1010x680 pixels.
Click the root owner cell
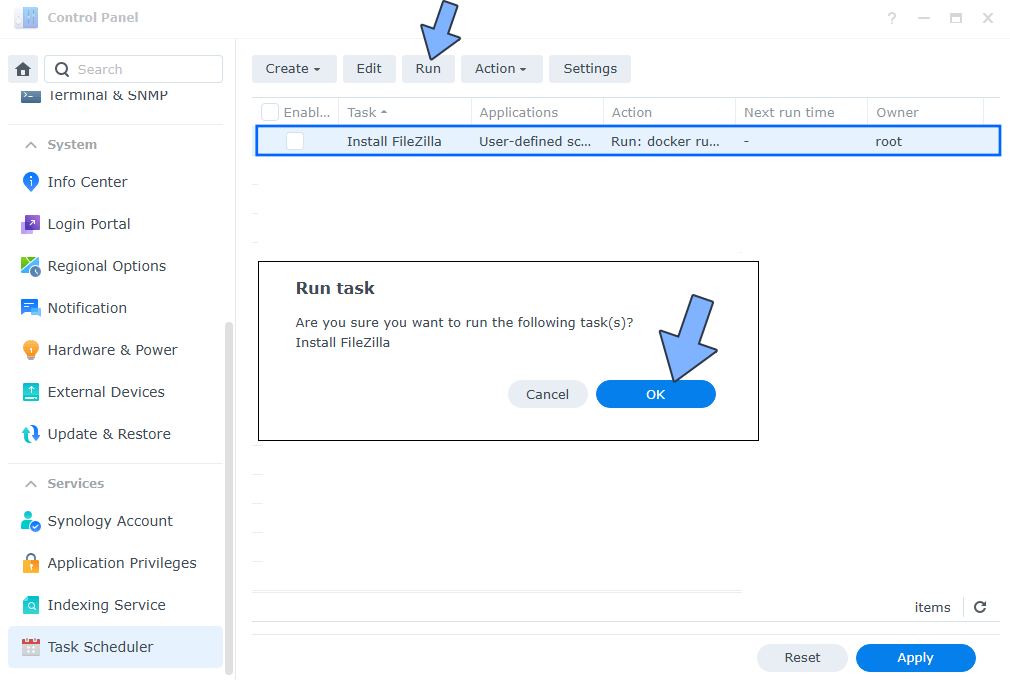point(888,142)
